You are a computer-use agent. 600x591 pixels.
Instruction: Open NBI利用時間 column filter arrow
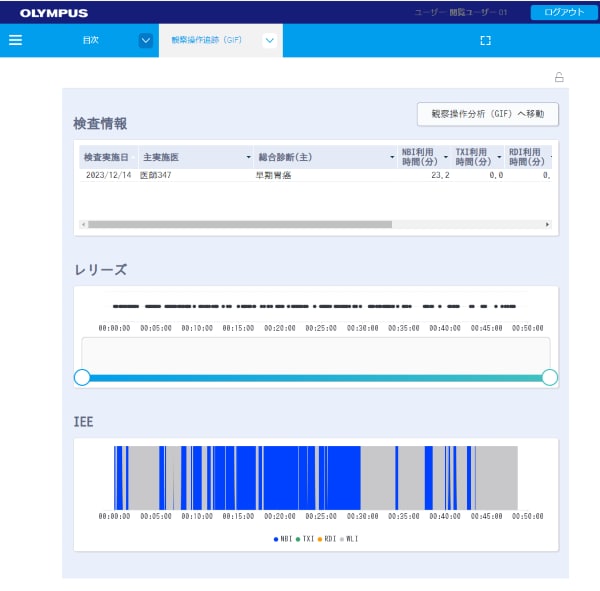coord(446,157)
